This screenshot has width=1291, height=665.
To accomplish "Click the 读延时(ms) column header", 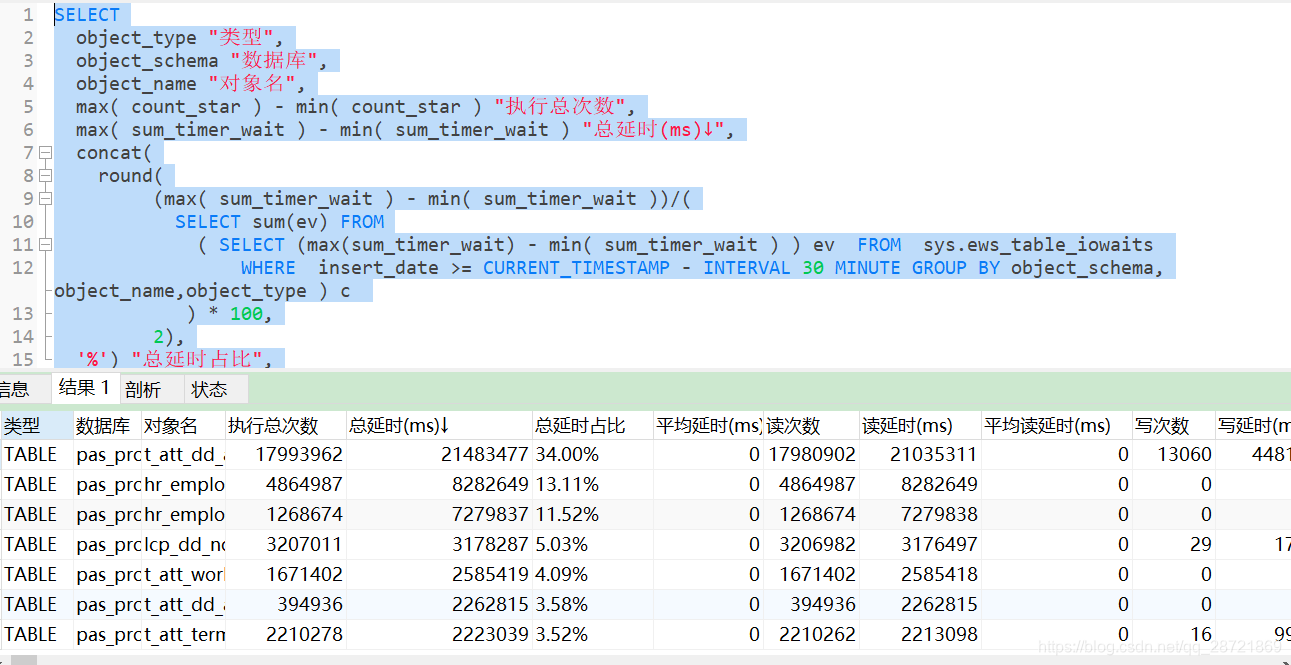I will coord(919,425).
